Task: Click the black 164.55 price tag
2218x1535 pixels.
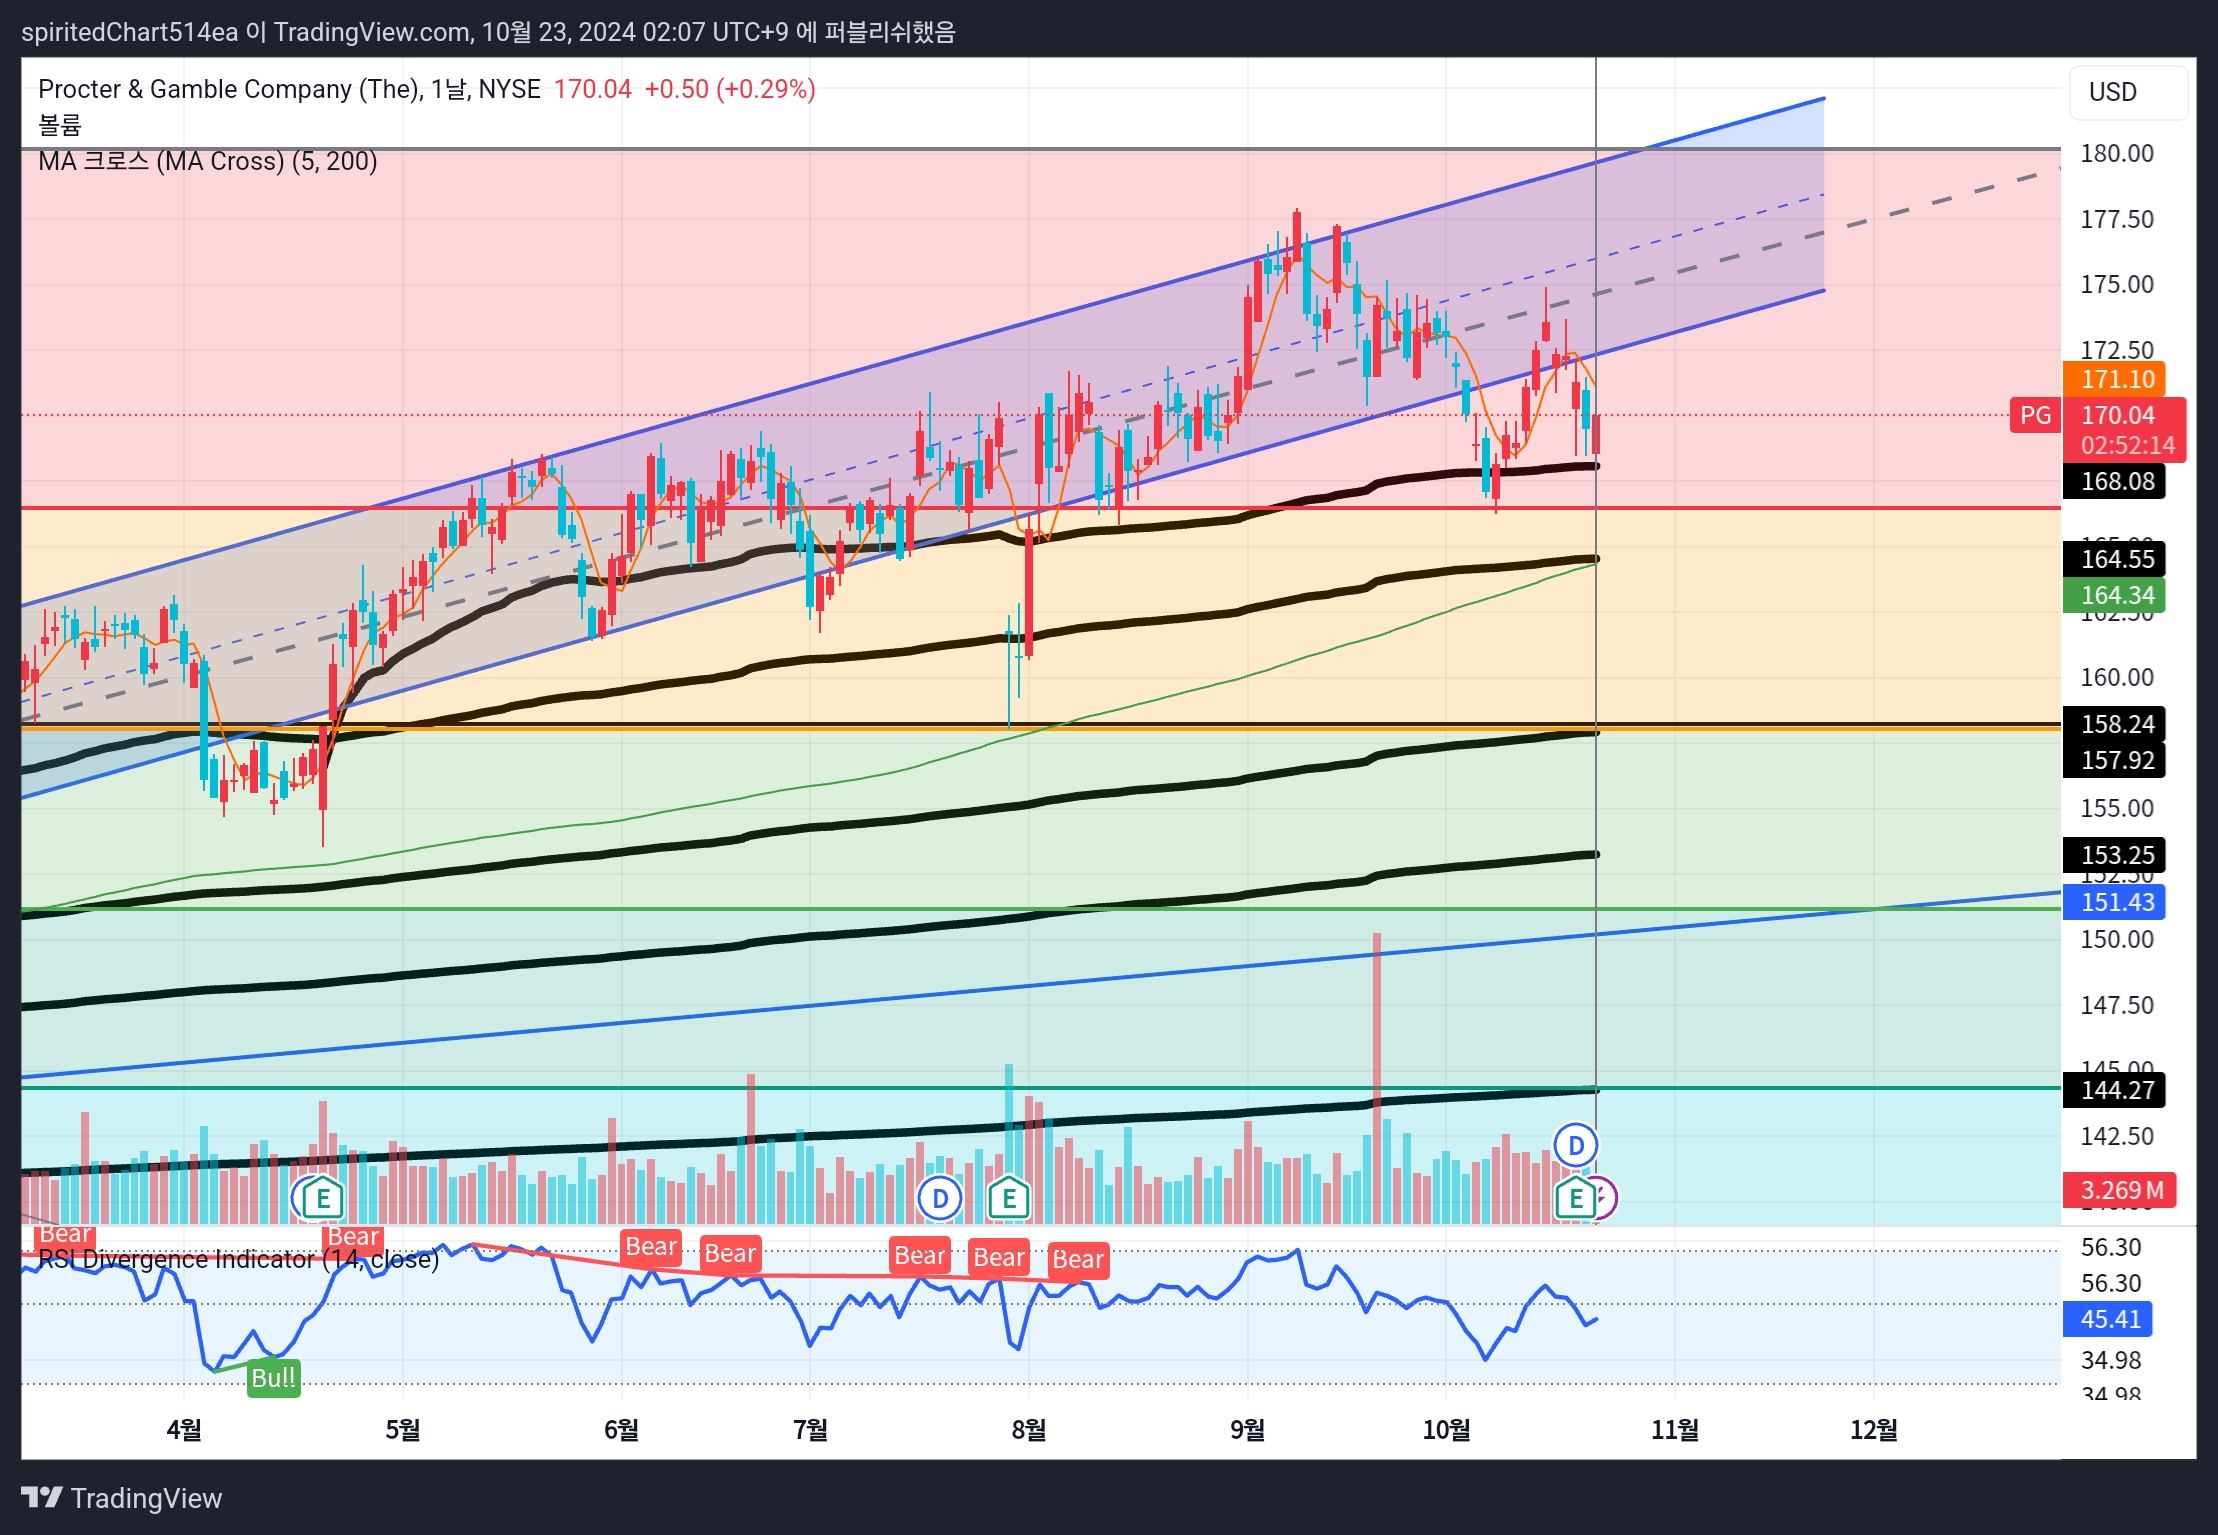Action: (x=2114, y=559)
